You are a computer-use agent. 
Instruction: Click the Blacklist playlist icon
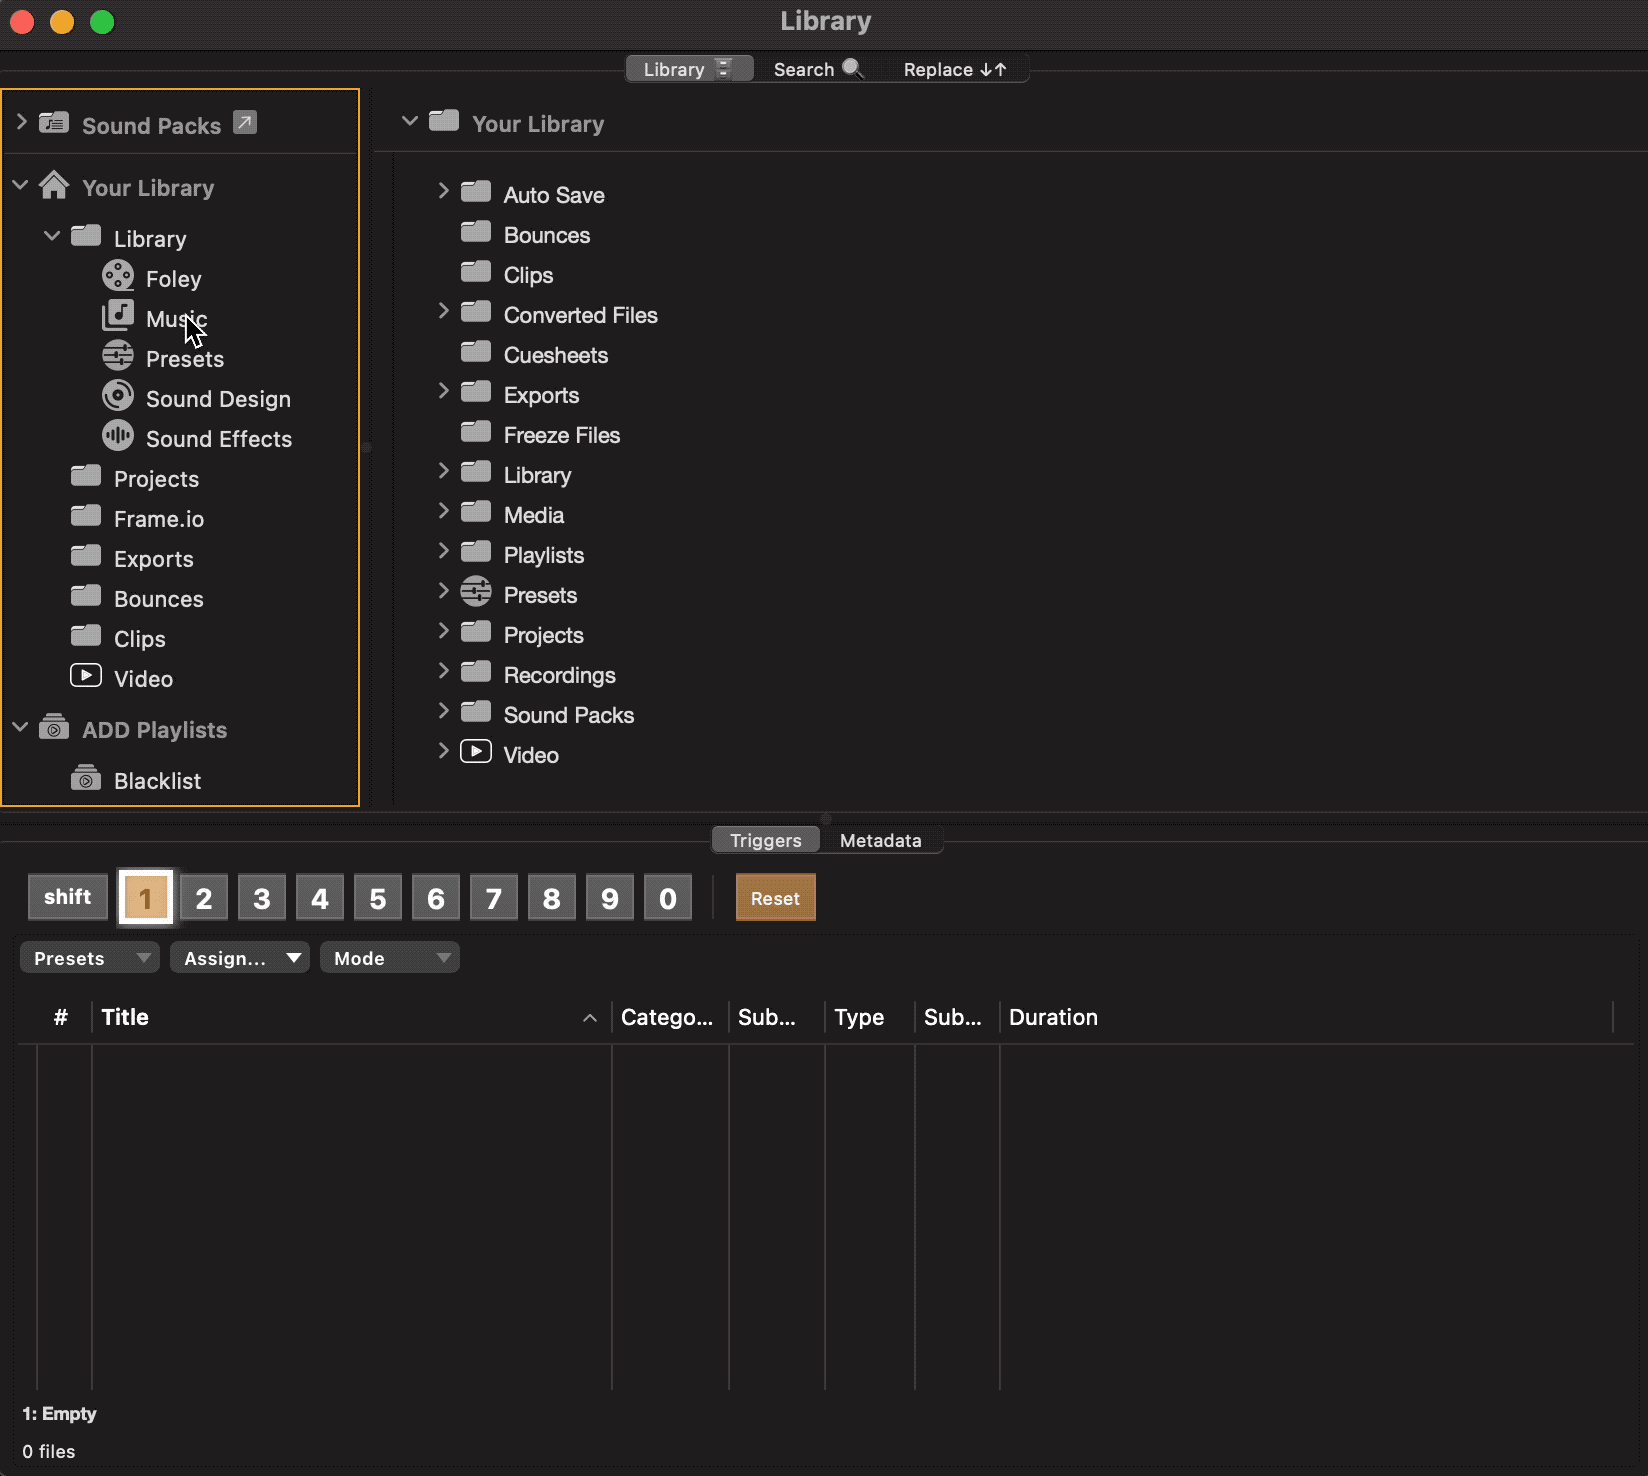pos(86,778)
